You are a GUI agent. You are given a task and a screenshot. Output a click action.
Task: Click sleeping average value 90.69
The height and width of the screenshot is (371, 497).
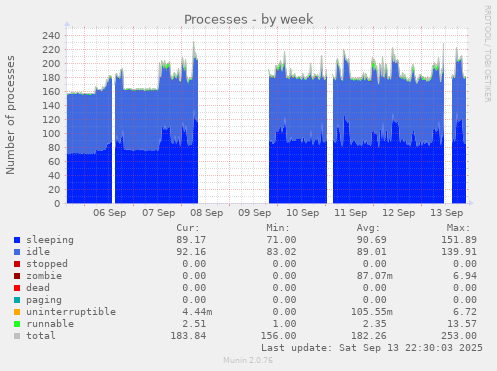[x=372, y=240]
